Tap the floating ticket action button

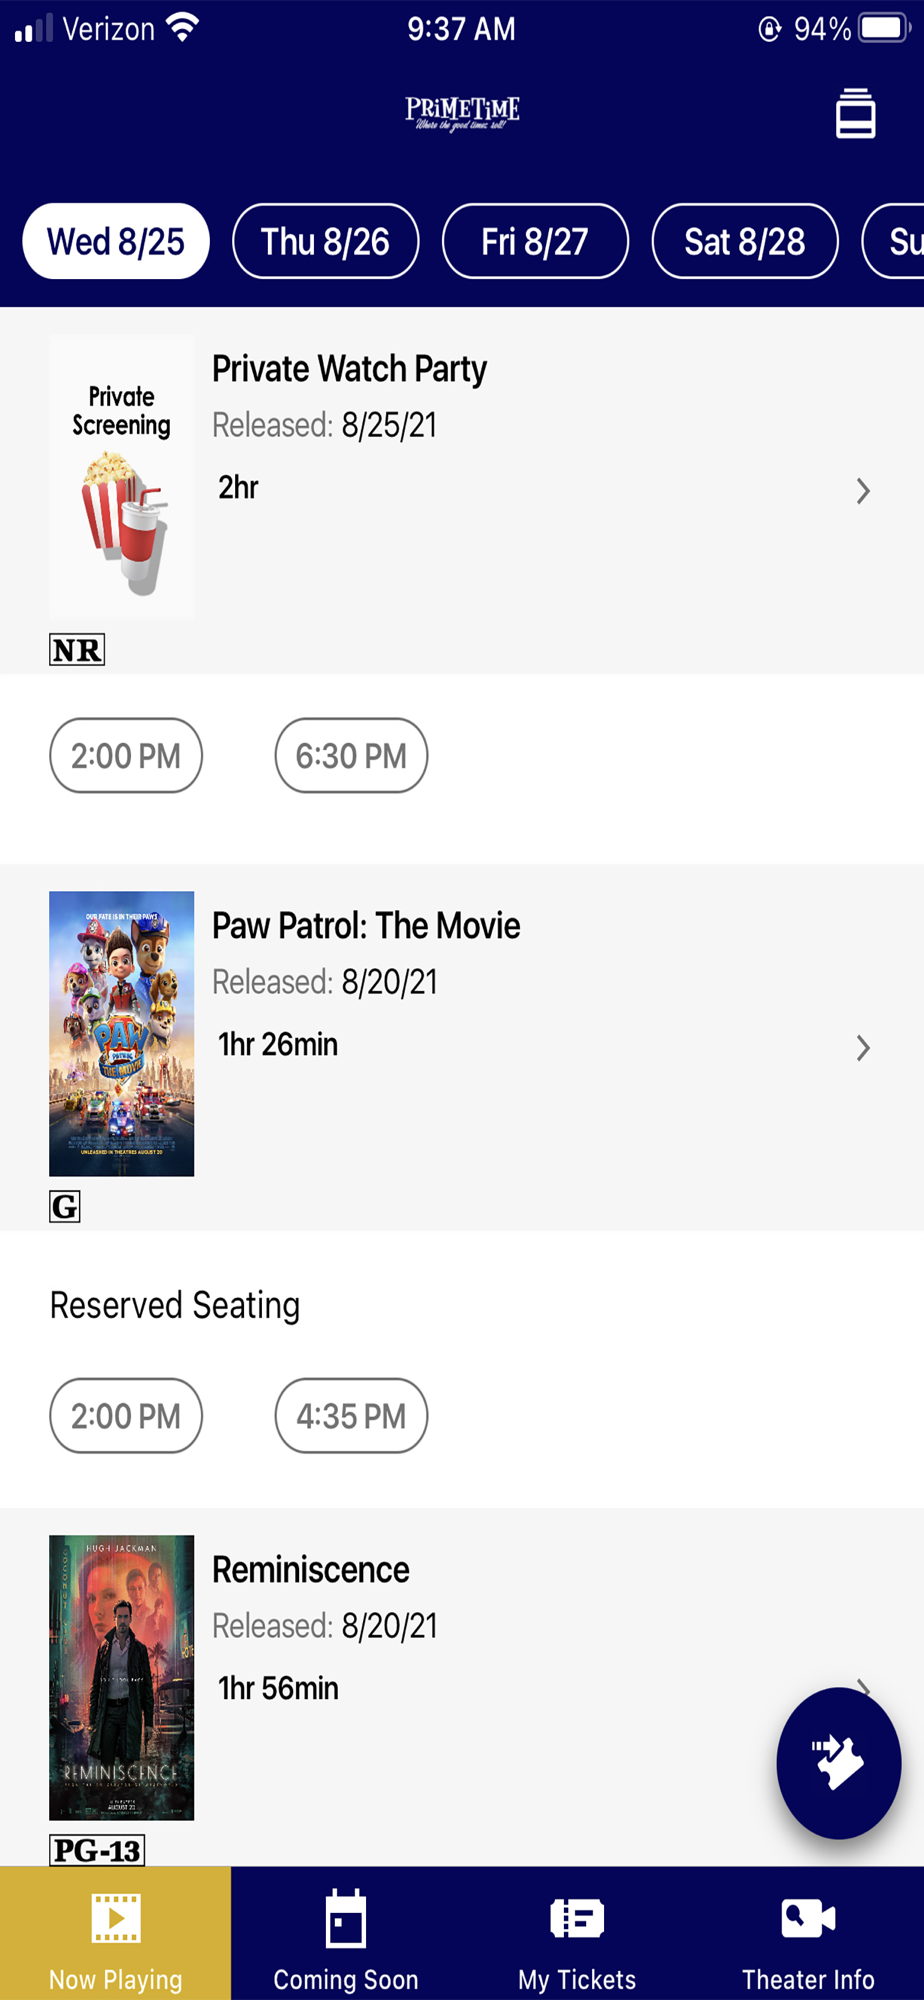click(838, 1762)
